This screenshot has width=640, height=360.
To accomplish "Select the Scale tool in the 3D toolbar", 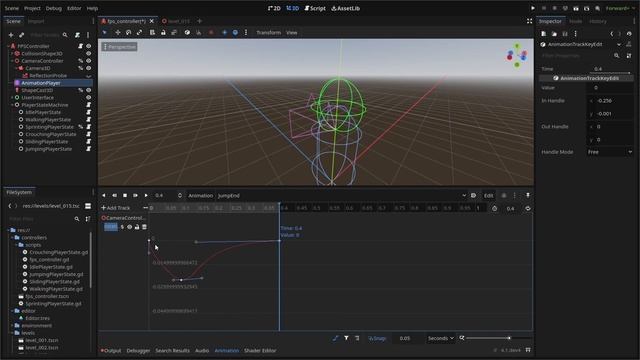I will pos(139,32).
